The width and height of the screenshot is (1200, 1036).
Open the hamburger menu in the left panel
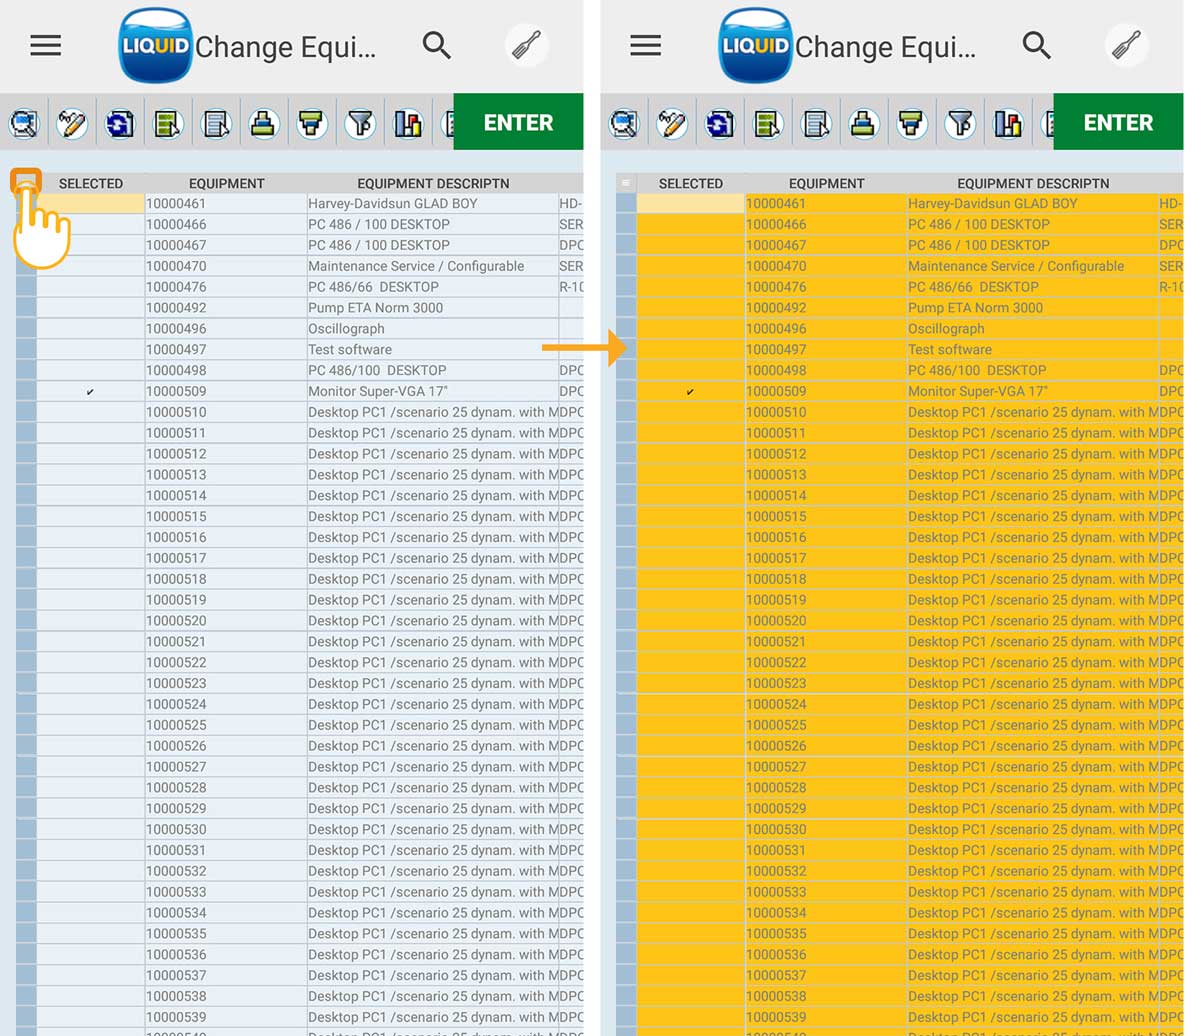(46, 46)
